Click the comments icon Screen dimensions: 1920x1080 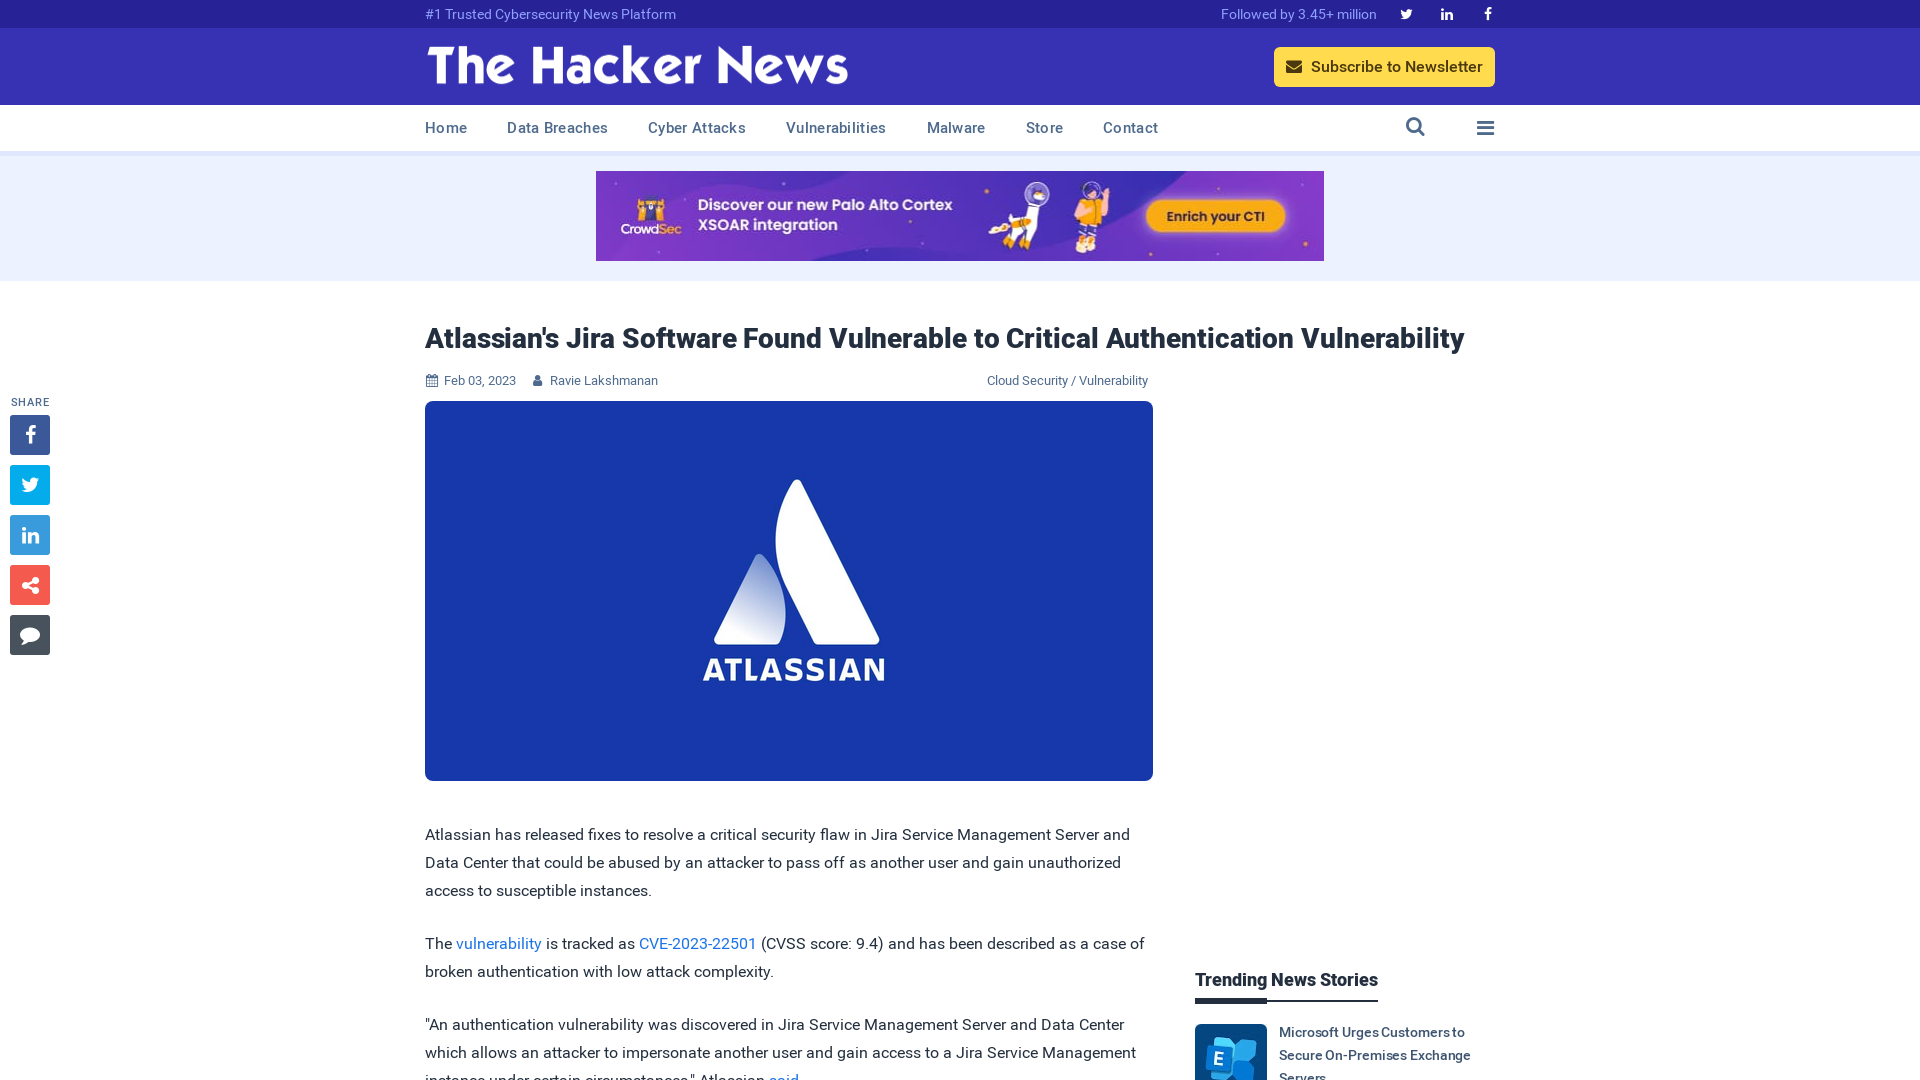(29, 634)
